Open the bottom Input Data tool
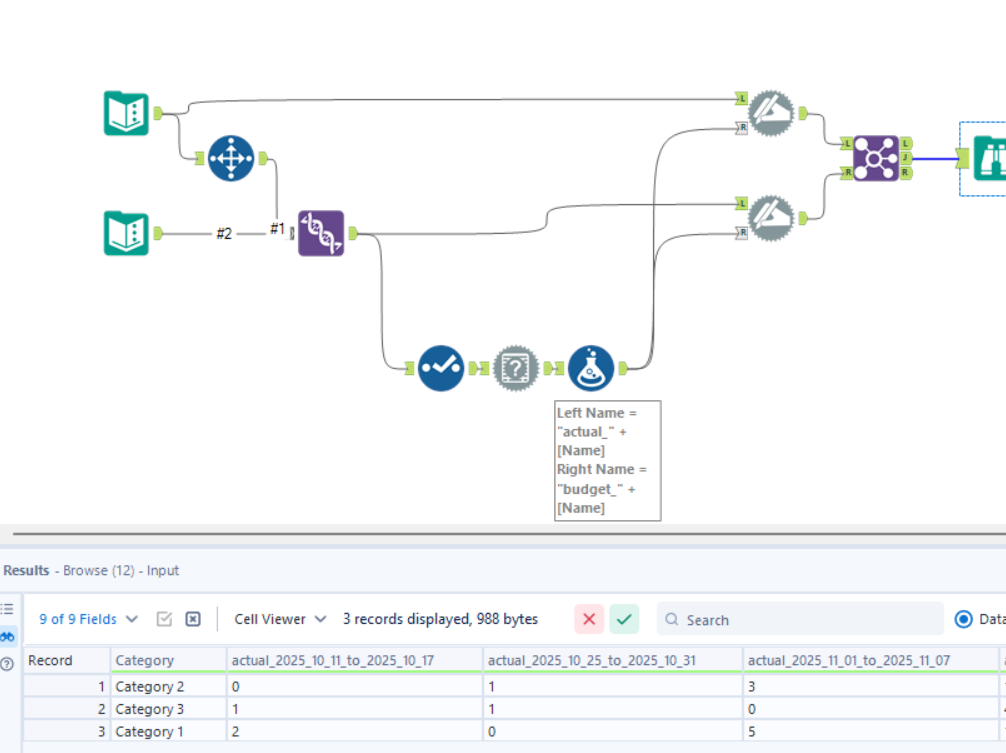Screen dimensions: 1006x753 point(126,232)
